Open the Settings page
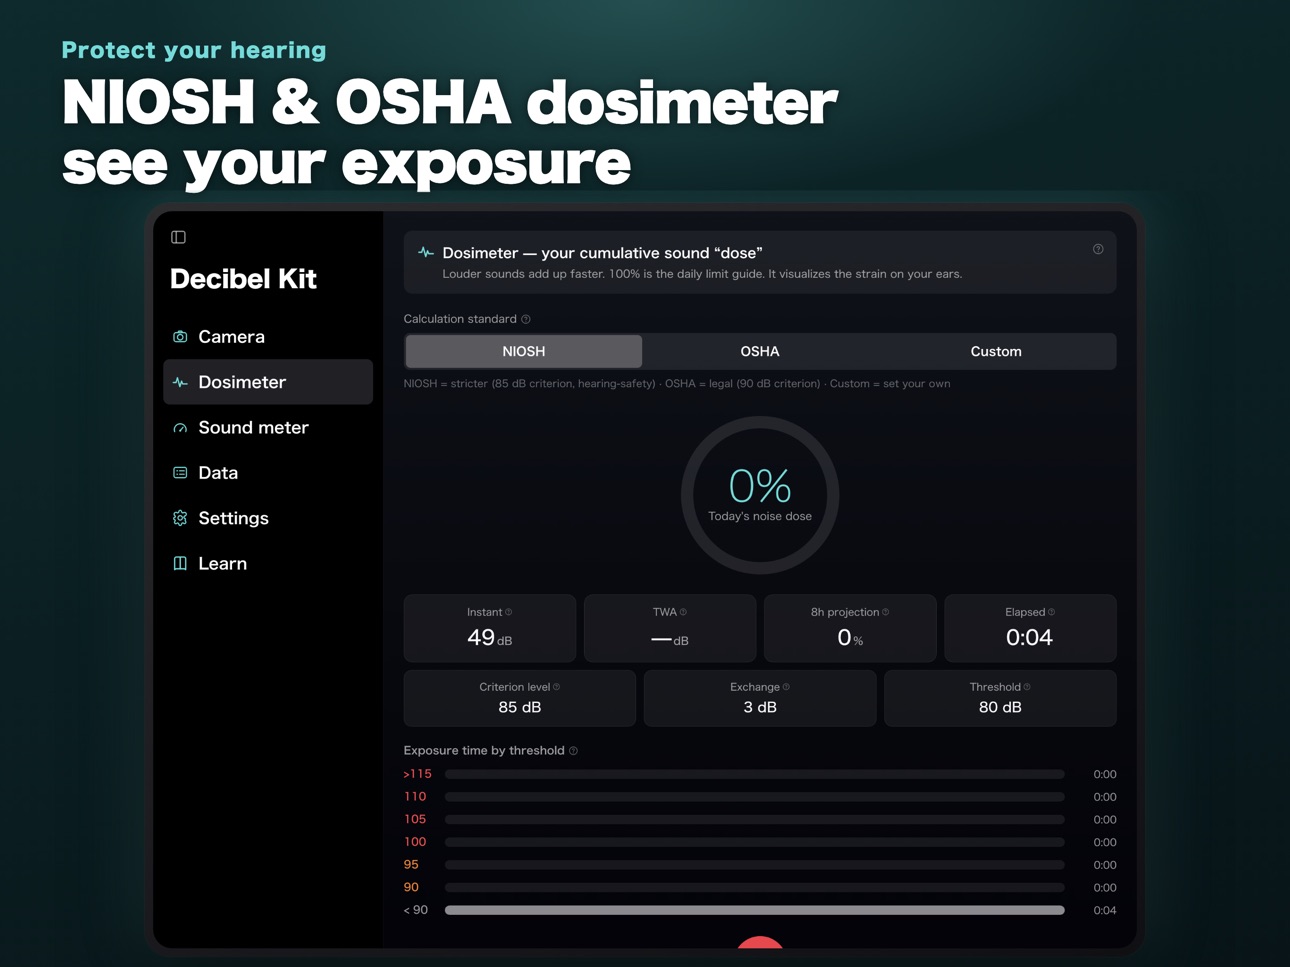1290x967 pixels. click(x=268, y=518)
